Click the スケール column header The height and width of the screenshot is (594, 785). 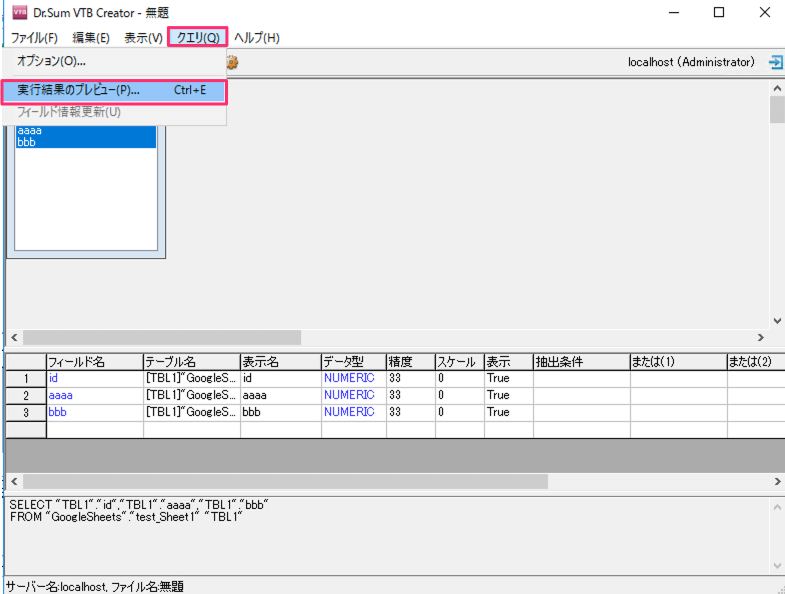coord(460,362)
